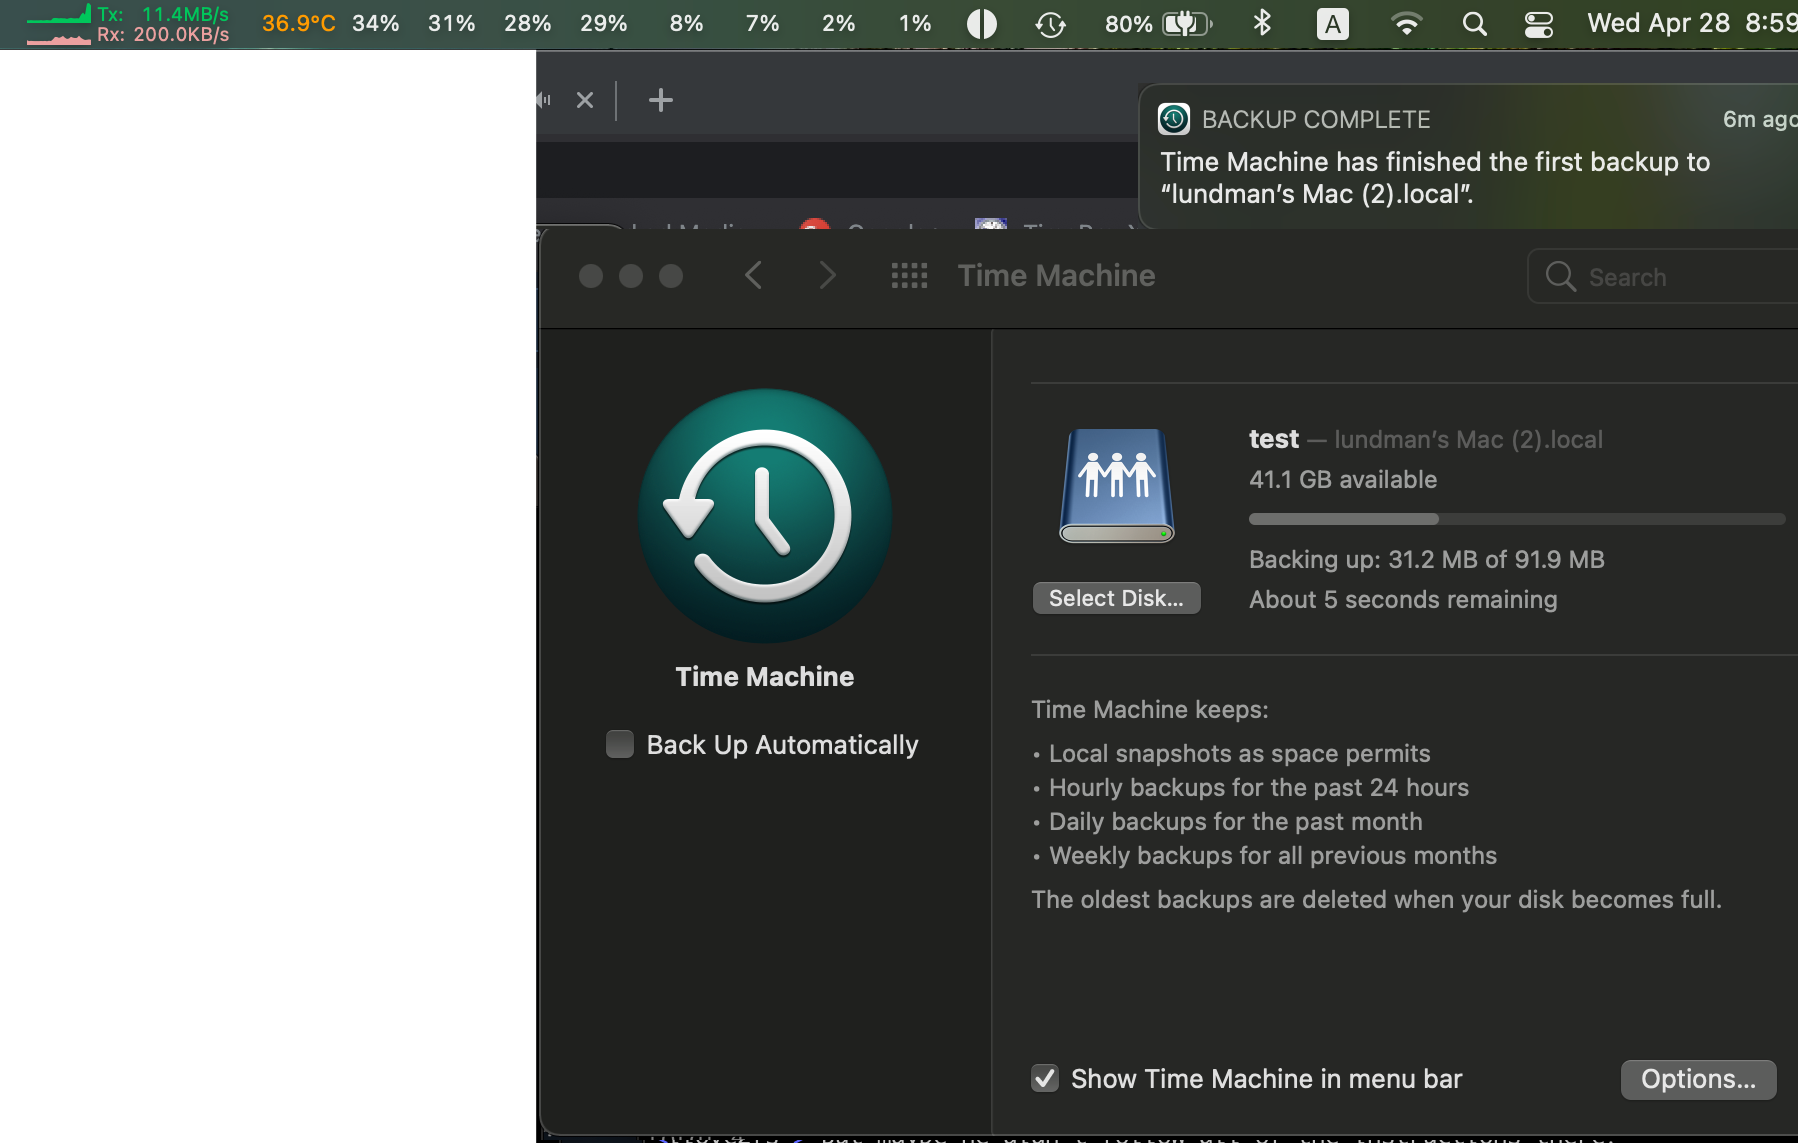The height and width of the screenshot is (1143, 1798).
Task: Open a new browser tab with plus
Action: point(661,100)
